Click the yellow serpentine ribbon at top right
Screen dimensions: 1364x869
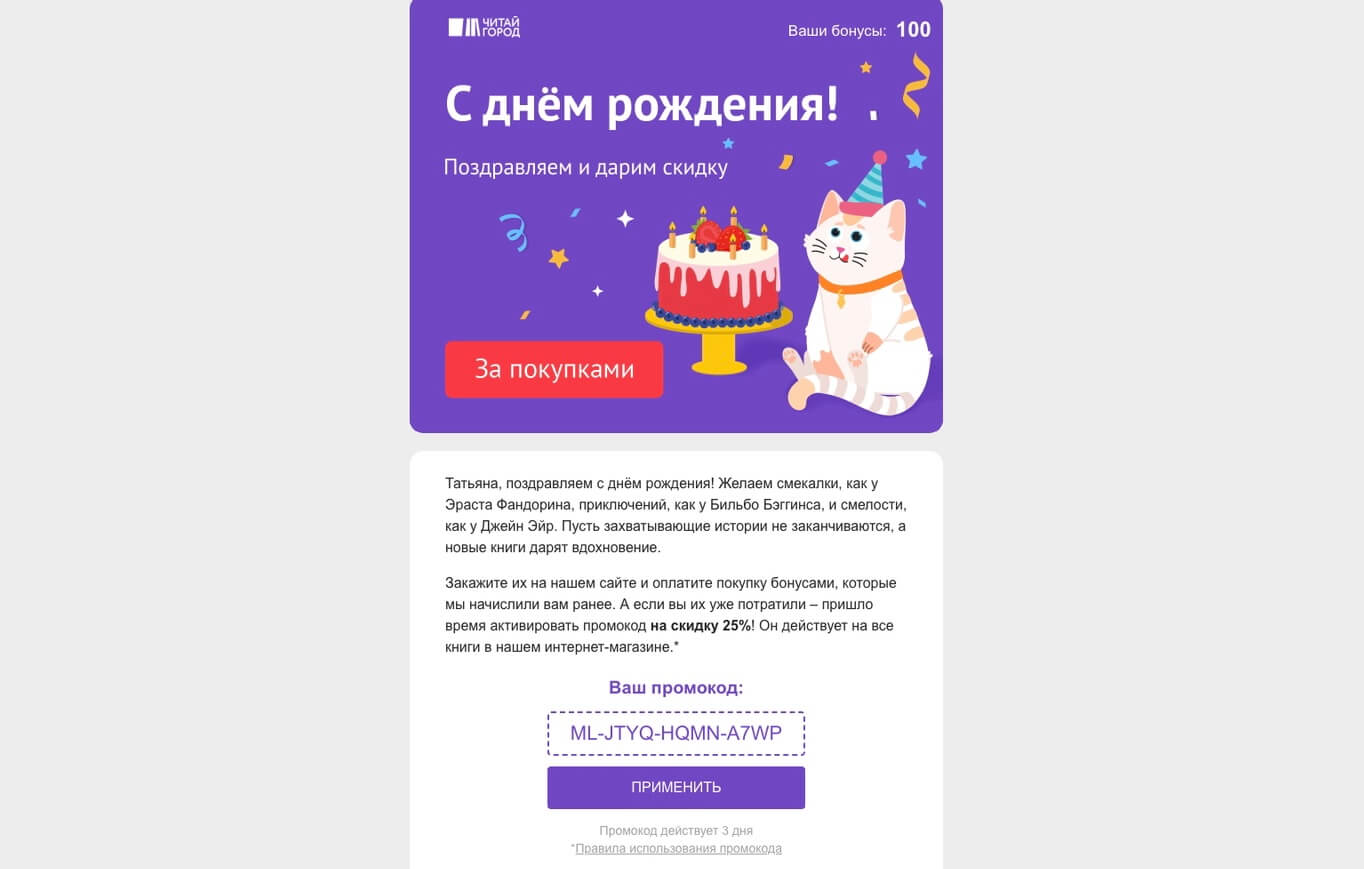click(x=916, y=86)
